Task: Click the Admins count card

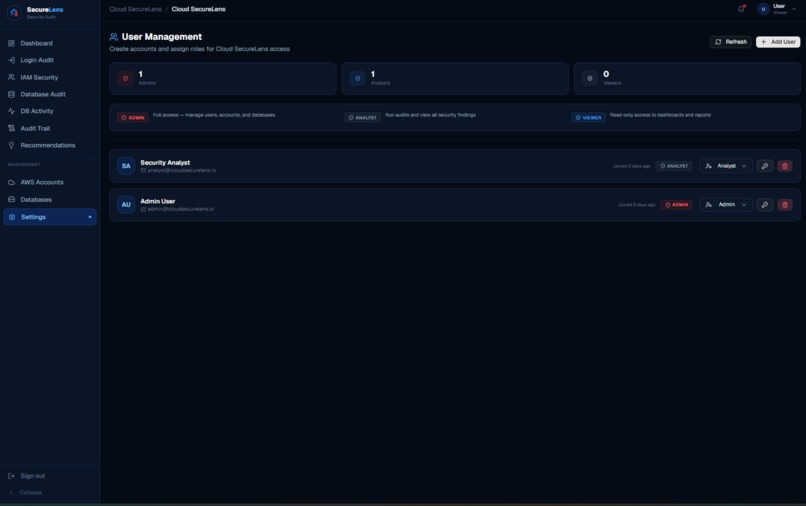Action: tap(223, 78)
